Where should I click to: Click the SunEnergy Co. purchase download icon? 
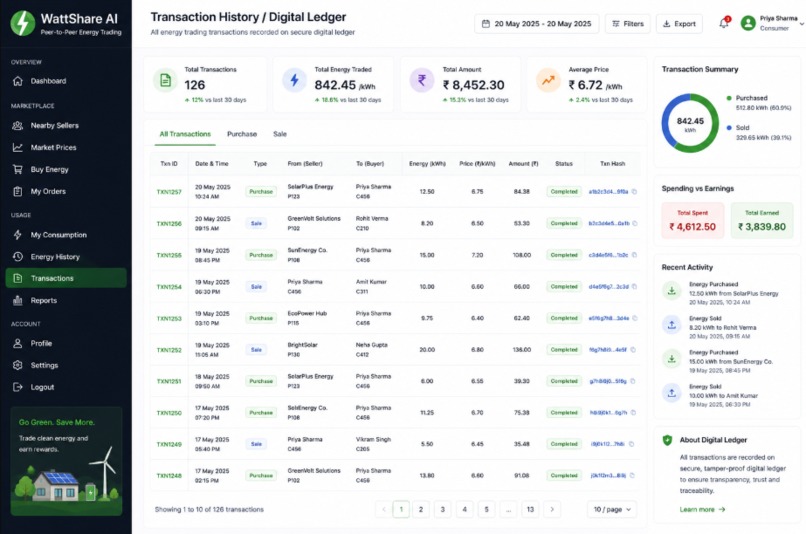pyautogui.click(x=671, y=359)
